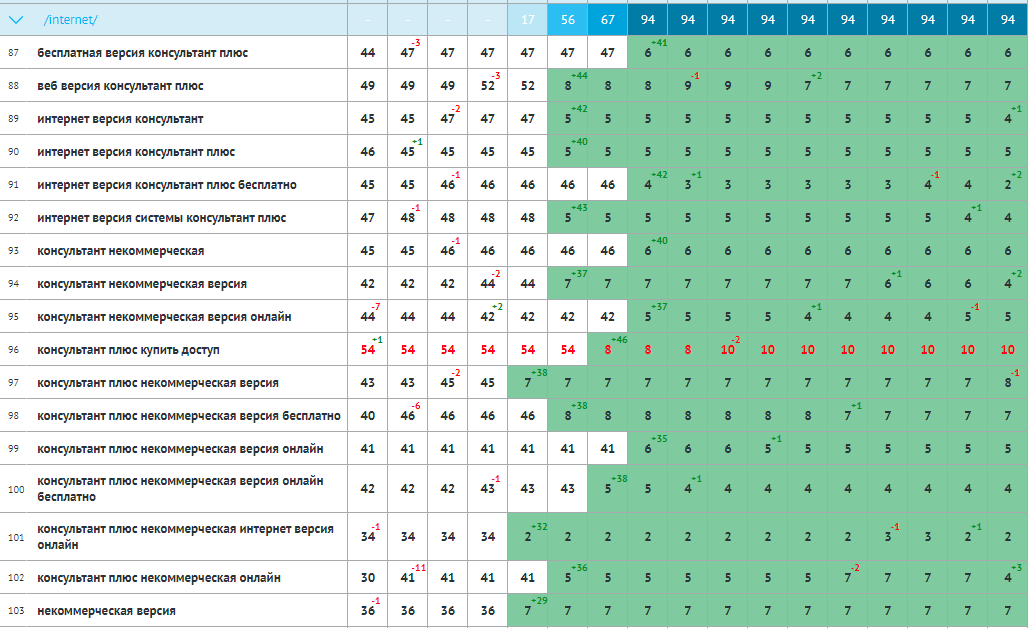Click cell 3 with -1 in row 101
This screenshot has height=628, width=1028.
click(x=888, y=537)
